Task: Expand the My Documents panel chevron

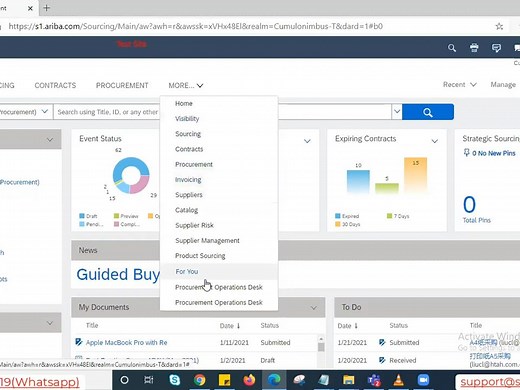Action: [314, 308]
